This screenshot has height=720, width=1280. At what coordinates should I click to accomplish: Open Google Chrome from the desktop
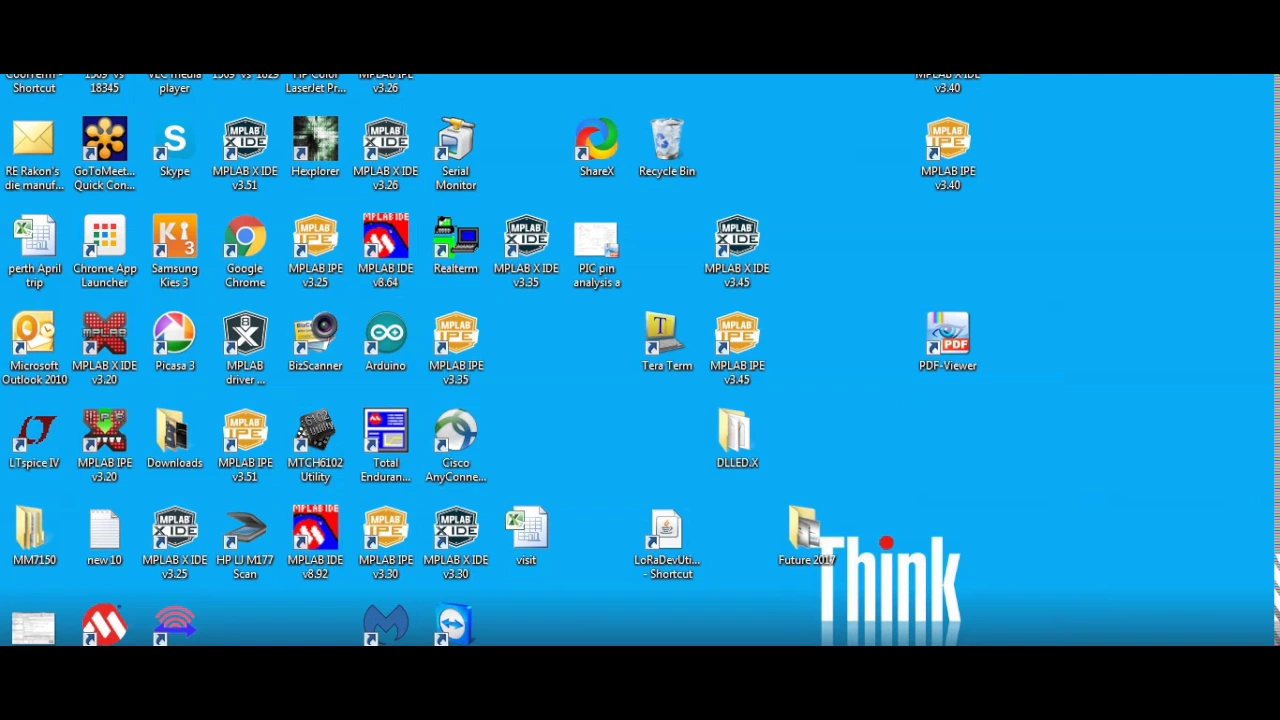pos(245,252)
